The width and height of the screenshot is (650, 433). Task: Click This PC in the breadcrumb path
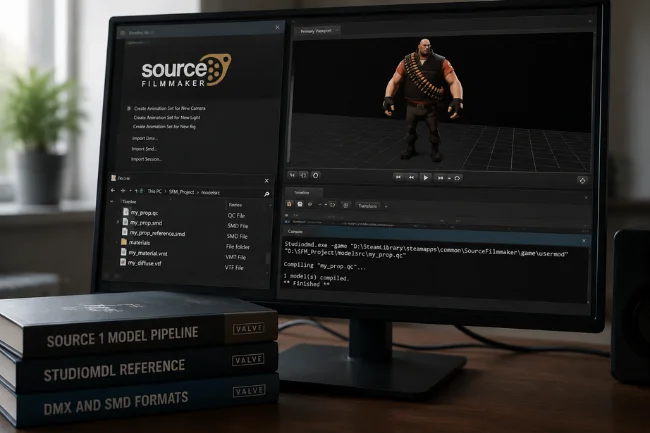click(155, 191)
